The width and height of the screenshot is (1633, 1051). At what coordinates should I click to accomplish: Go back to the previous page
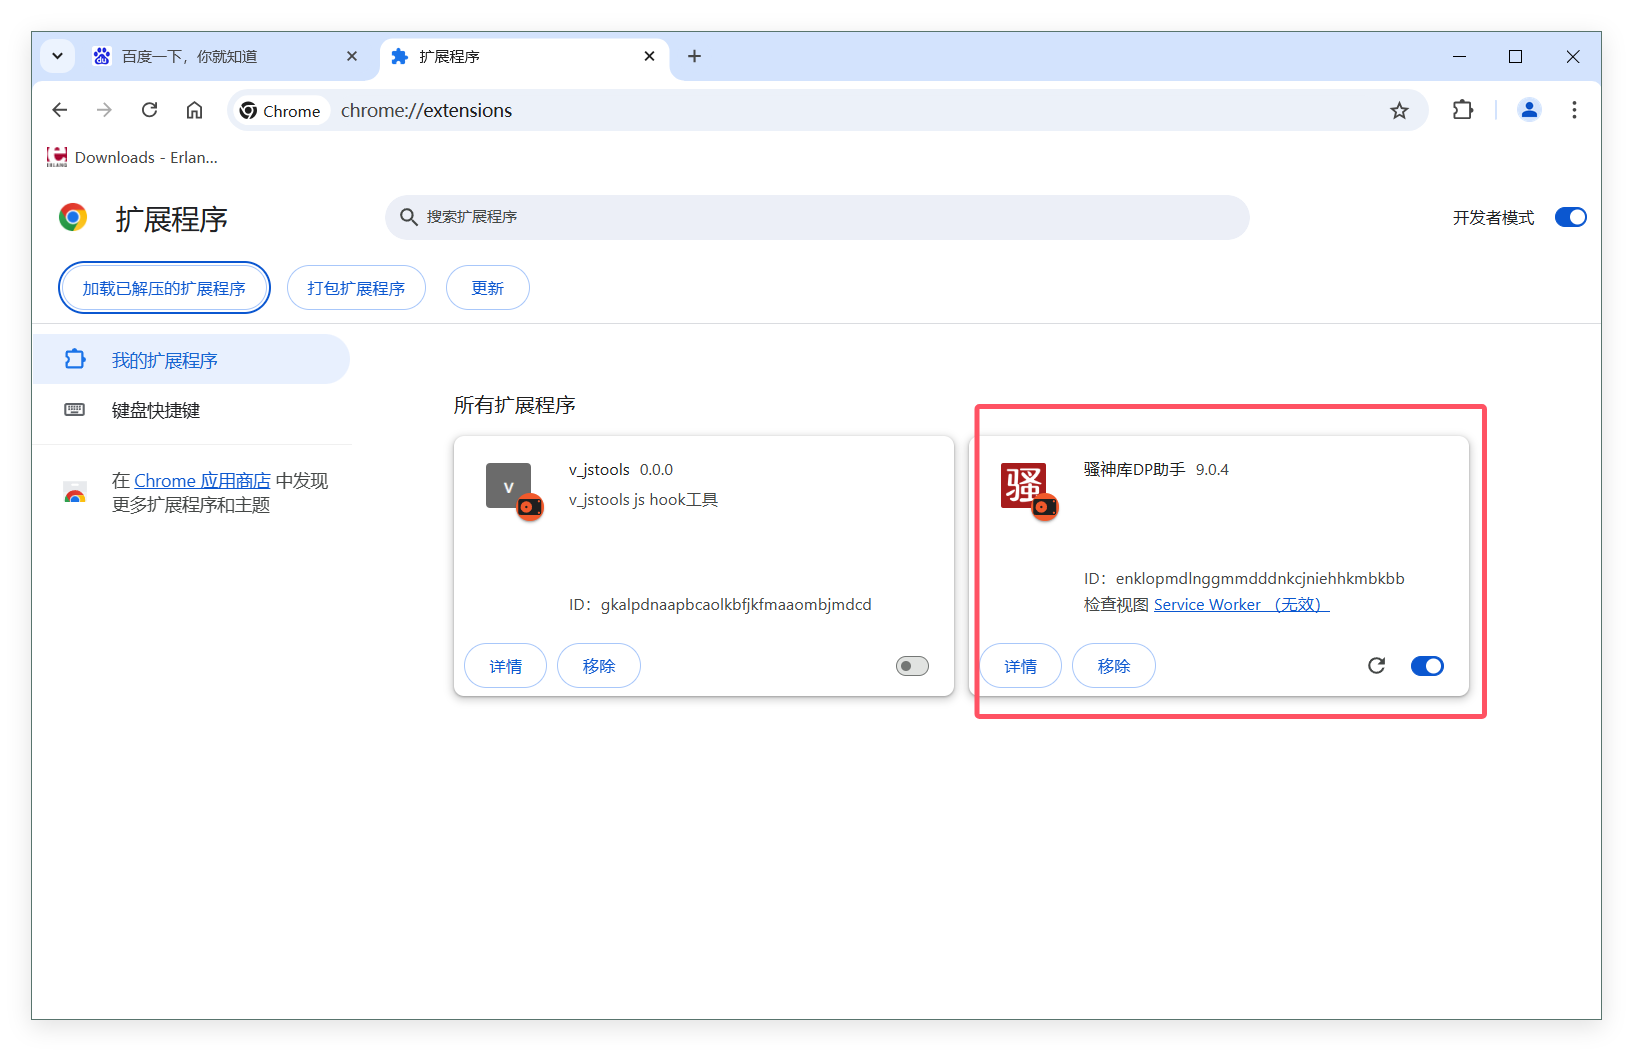[x=60, y=110]
